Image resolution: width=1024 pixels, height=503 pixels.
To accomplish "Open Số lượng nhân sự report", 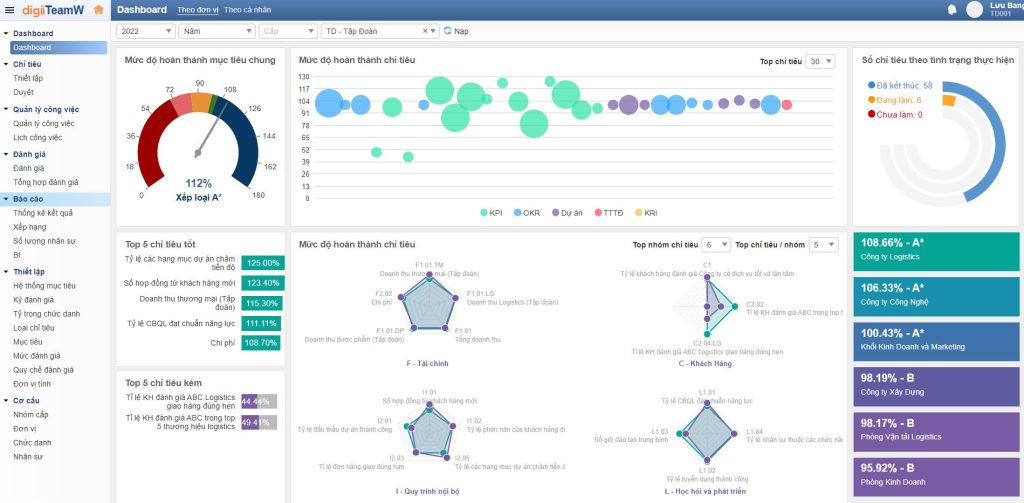I will click(x=44, y=241).
